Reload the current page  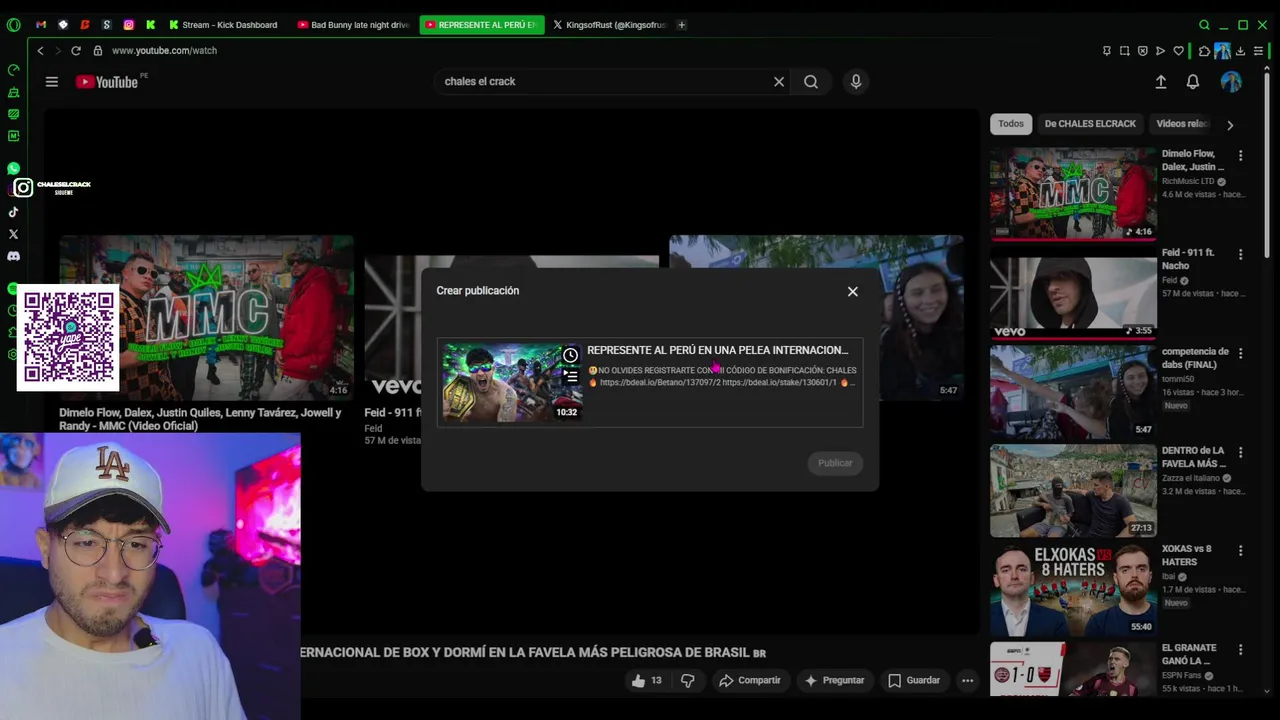pos(75,50)
